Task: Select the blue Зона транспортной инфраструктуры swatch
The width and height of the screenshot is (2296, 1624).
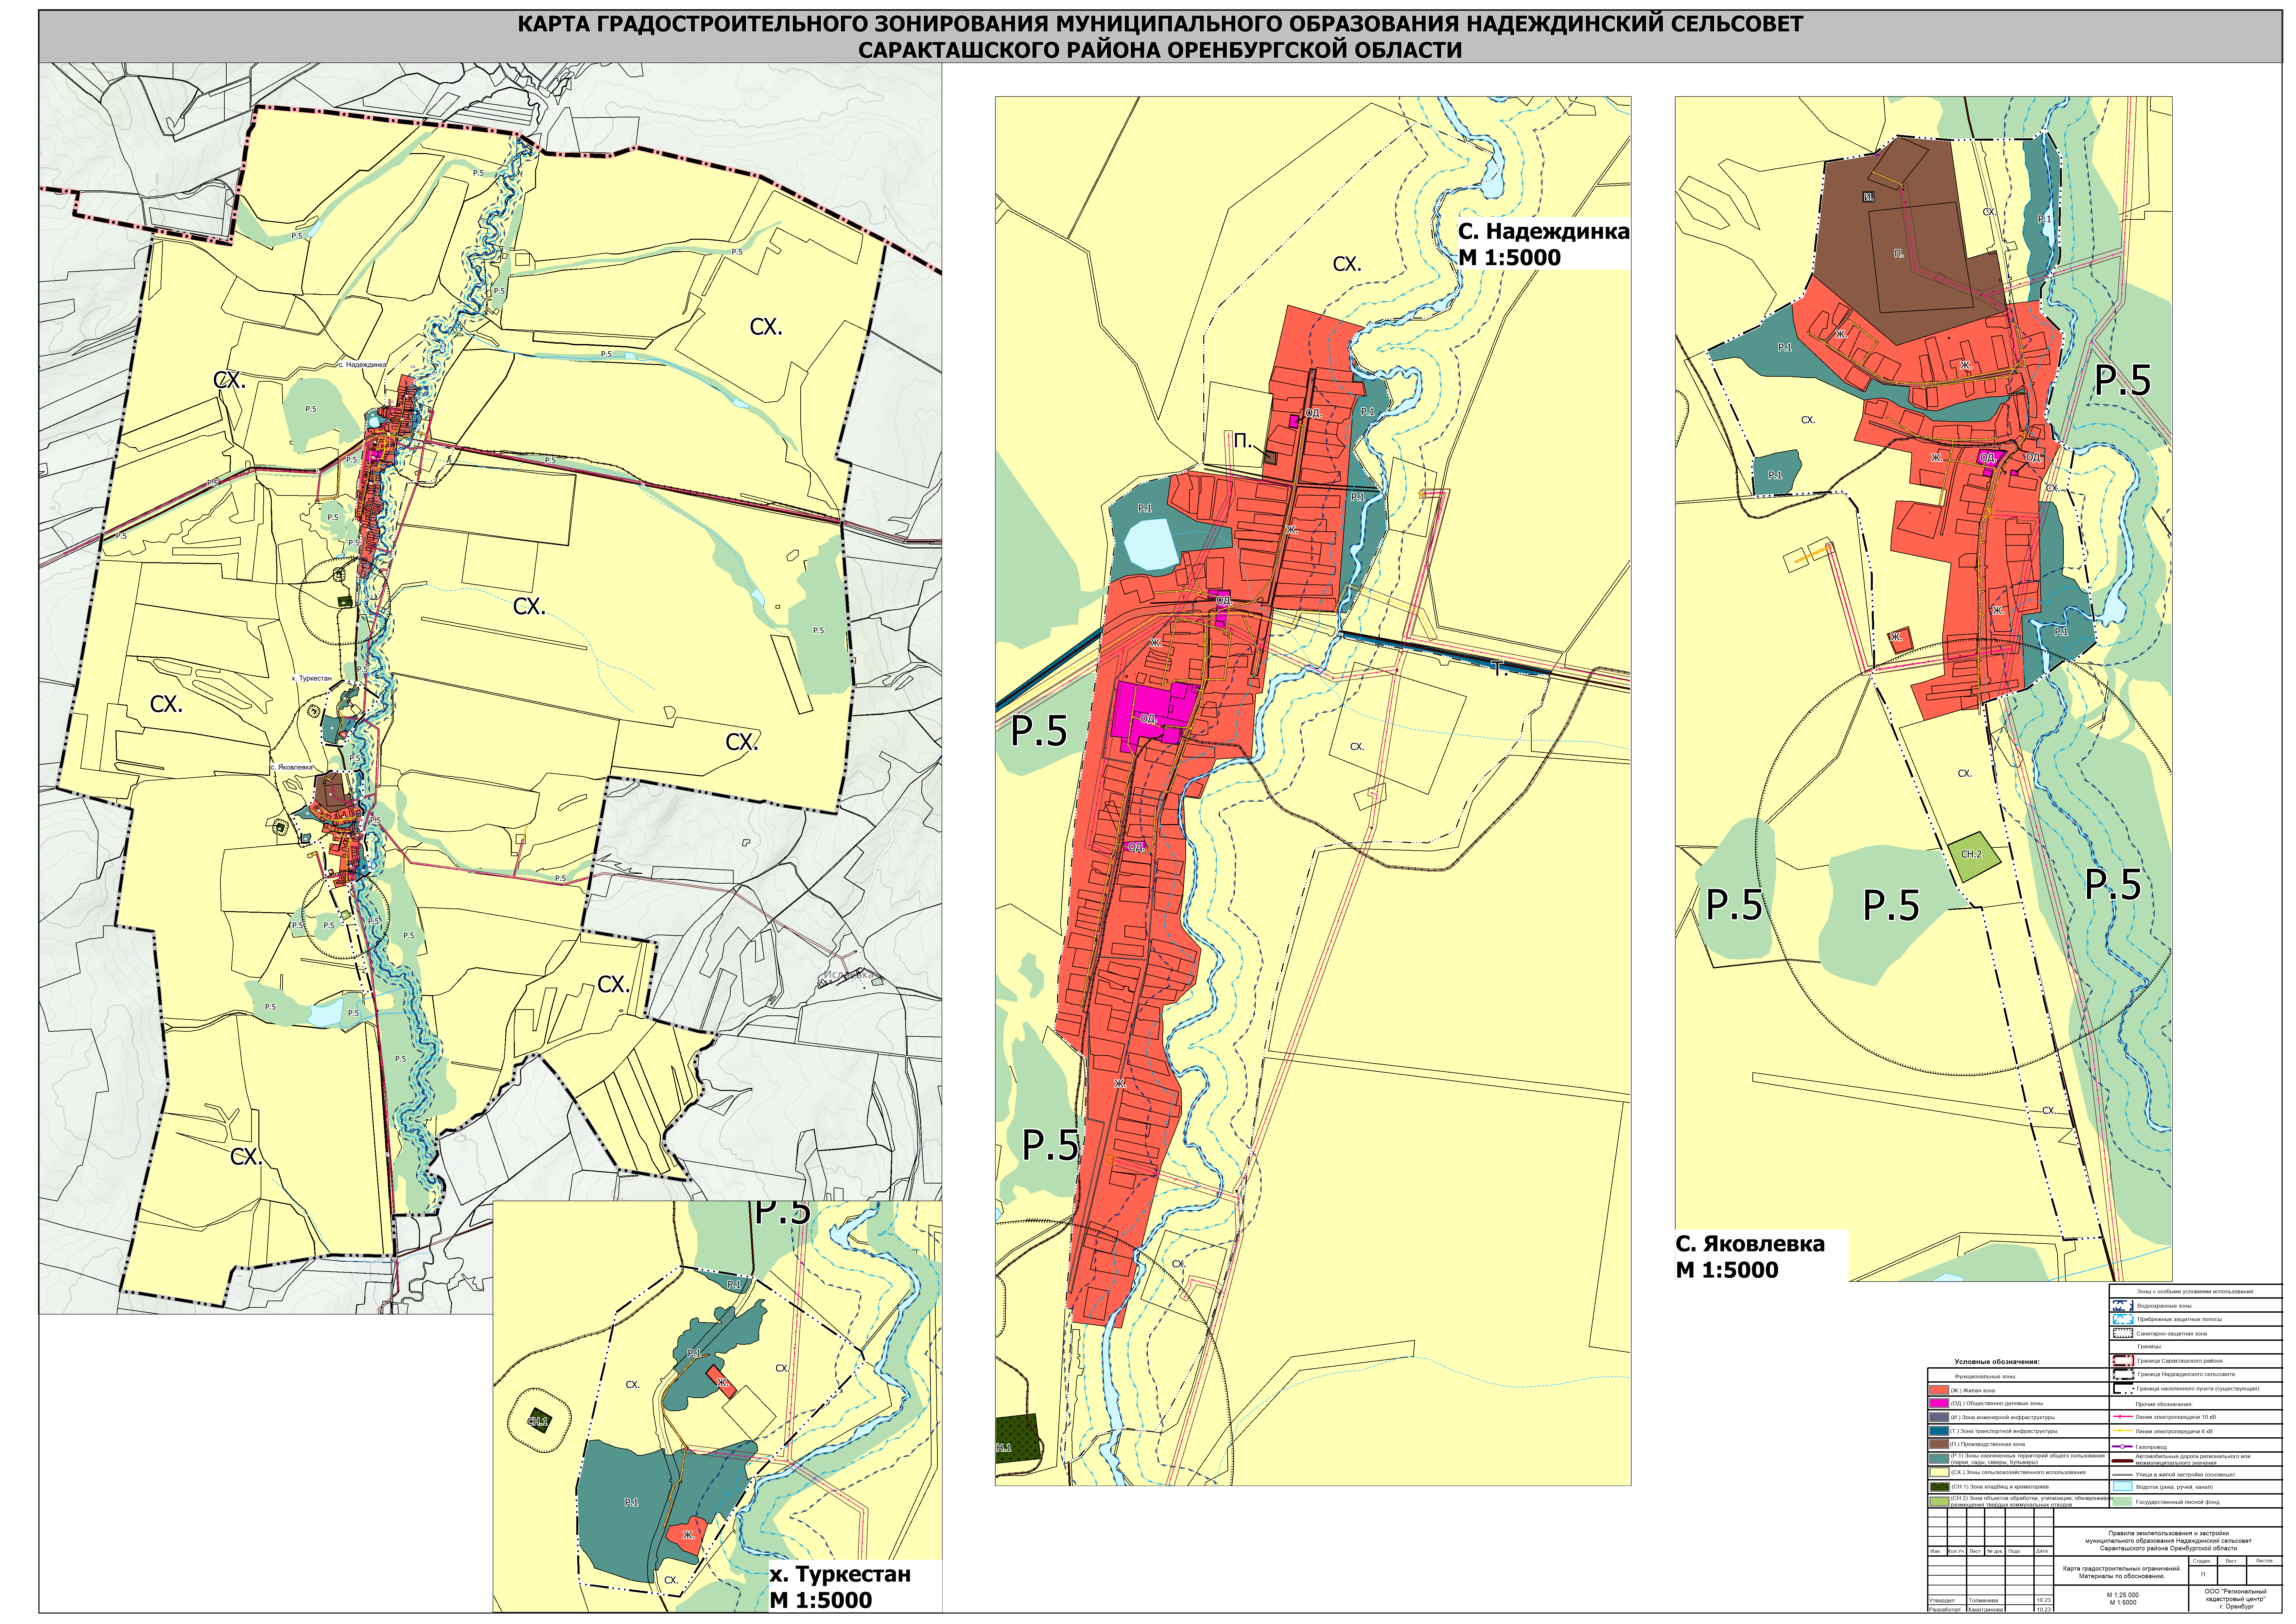Action: pyautogui.click(x=1939, y=1431)
